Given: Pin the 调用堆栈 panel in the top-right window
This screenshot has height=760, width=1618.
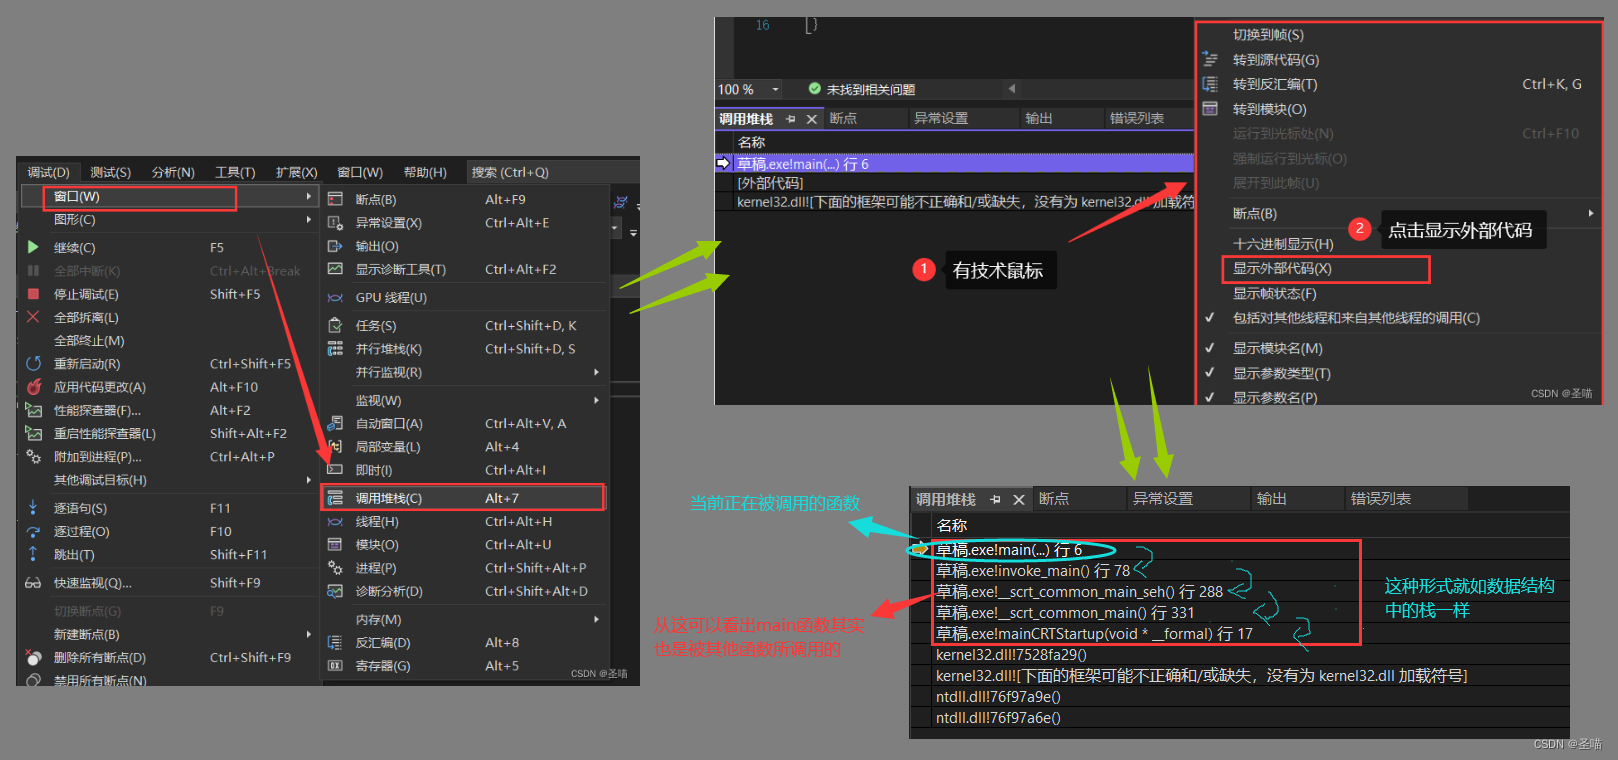Looking at the screenshot, I should click(x=791, y=119).
